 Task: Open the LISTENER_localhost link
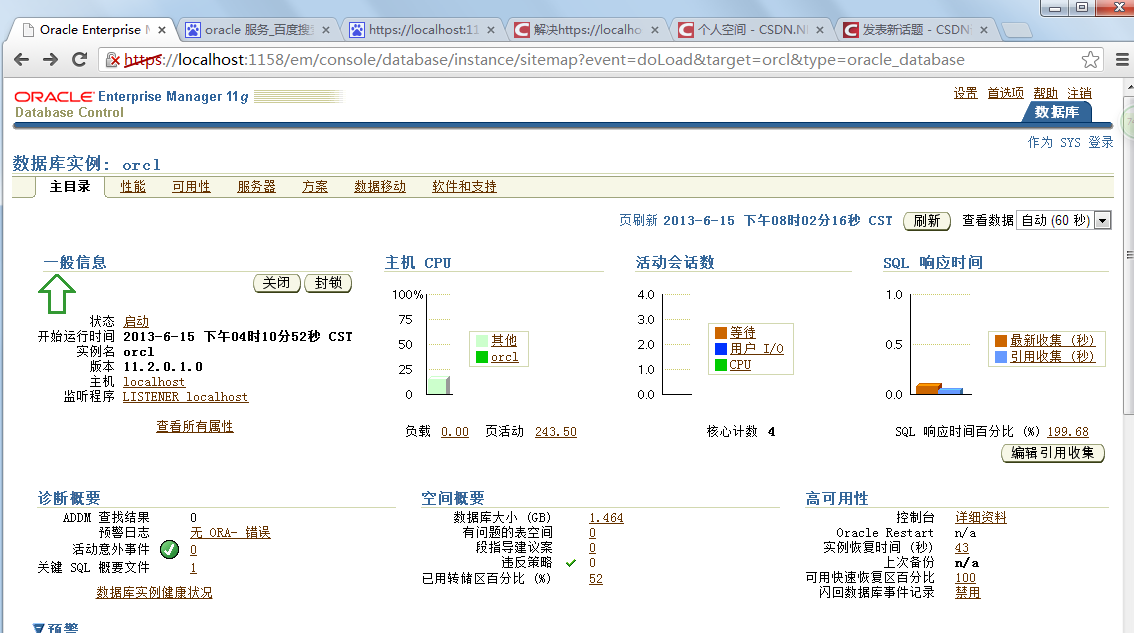point(185,397)
